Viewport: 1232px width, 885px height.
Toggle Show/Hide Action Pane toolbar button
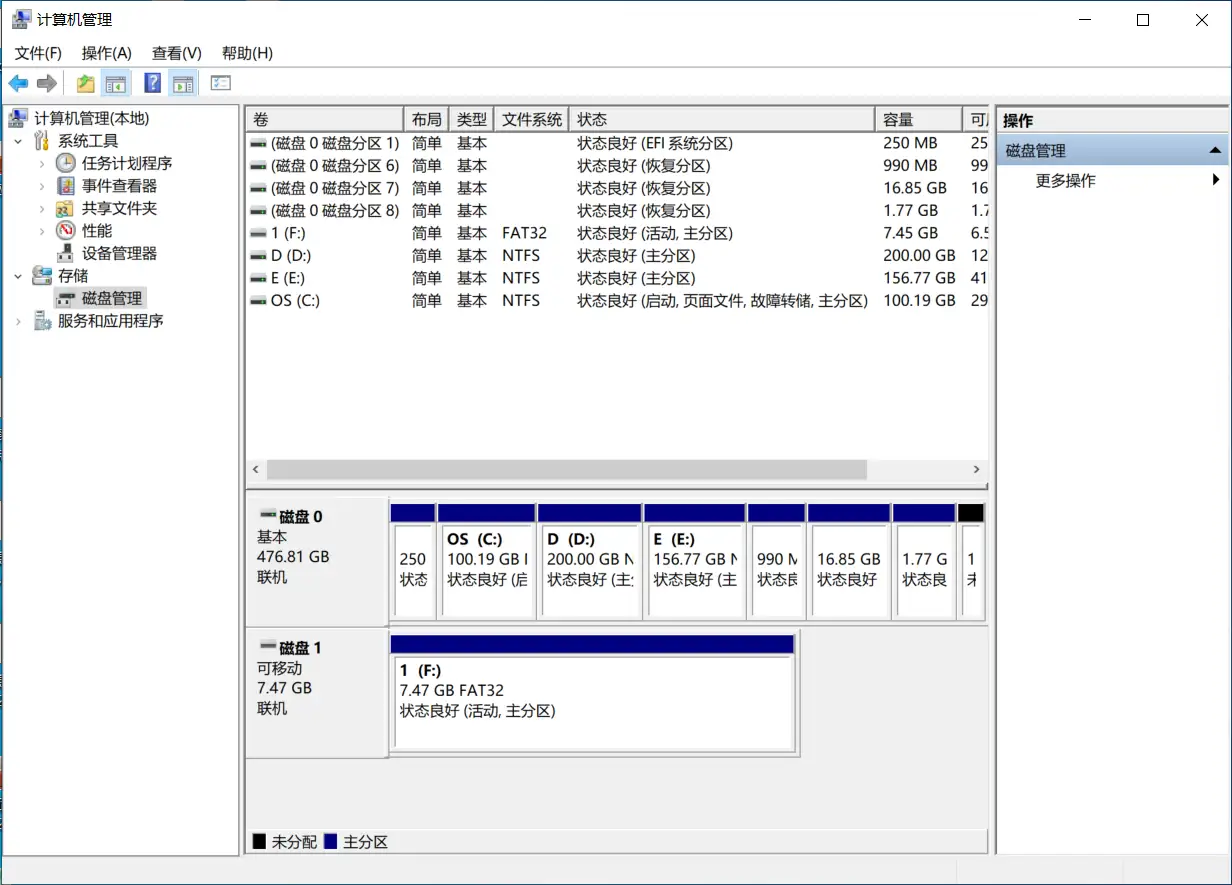coord(182,83)
